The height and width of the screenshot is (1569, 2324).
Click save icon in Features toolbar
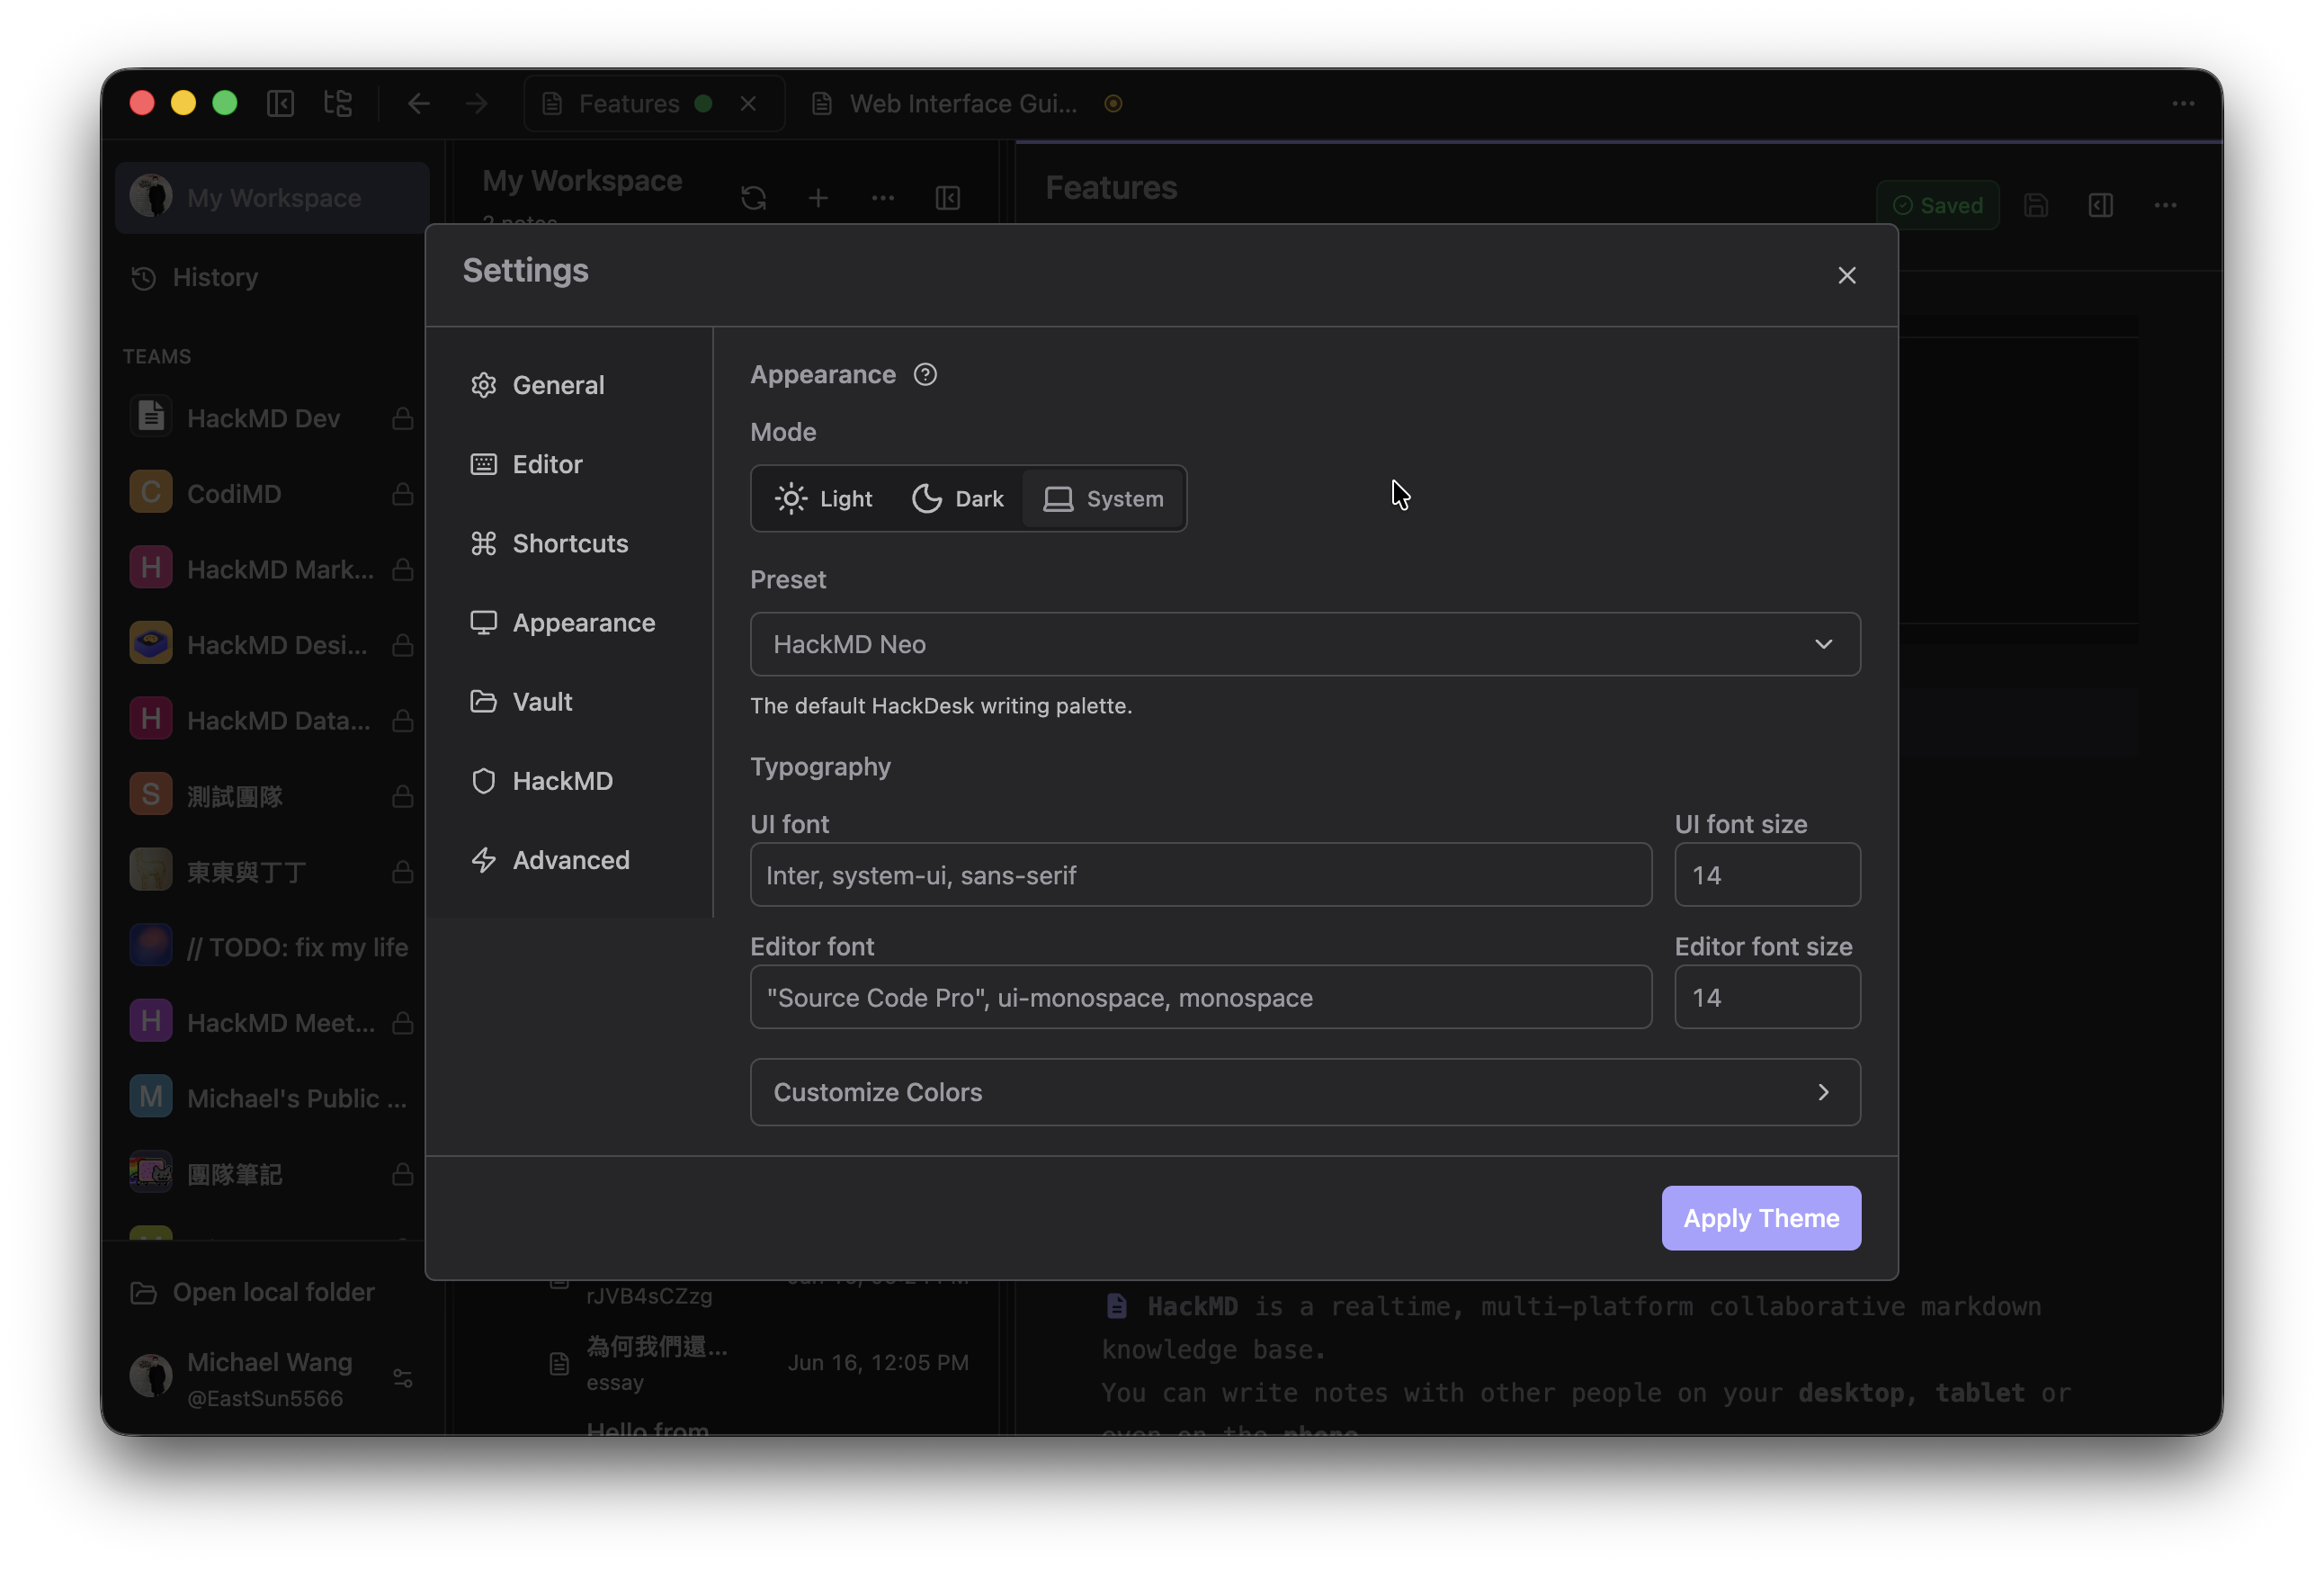click(x=2036, y=205)
